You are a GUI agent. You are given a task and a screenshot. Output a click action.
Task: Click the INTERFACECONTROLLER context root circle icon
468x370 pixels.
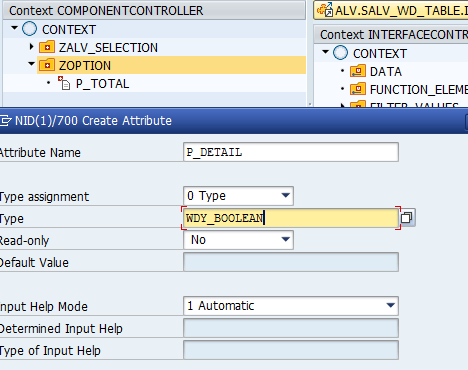pyautogui.click(x=340, y=53)
